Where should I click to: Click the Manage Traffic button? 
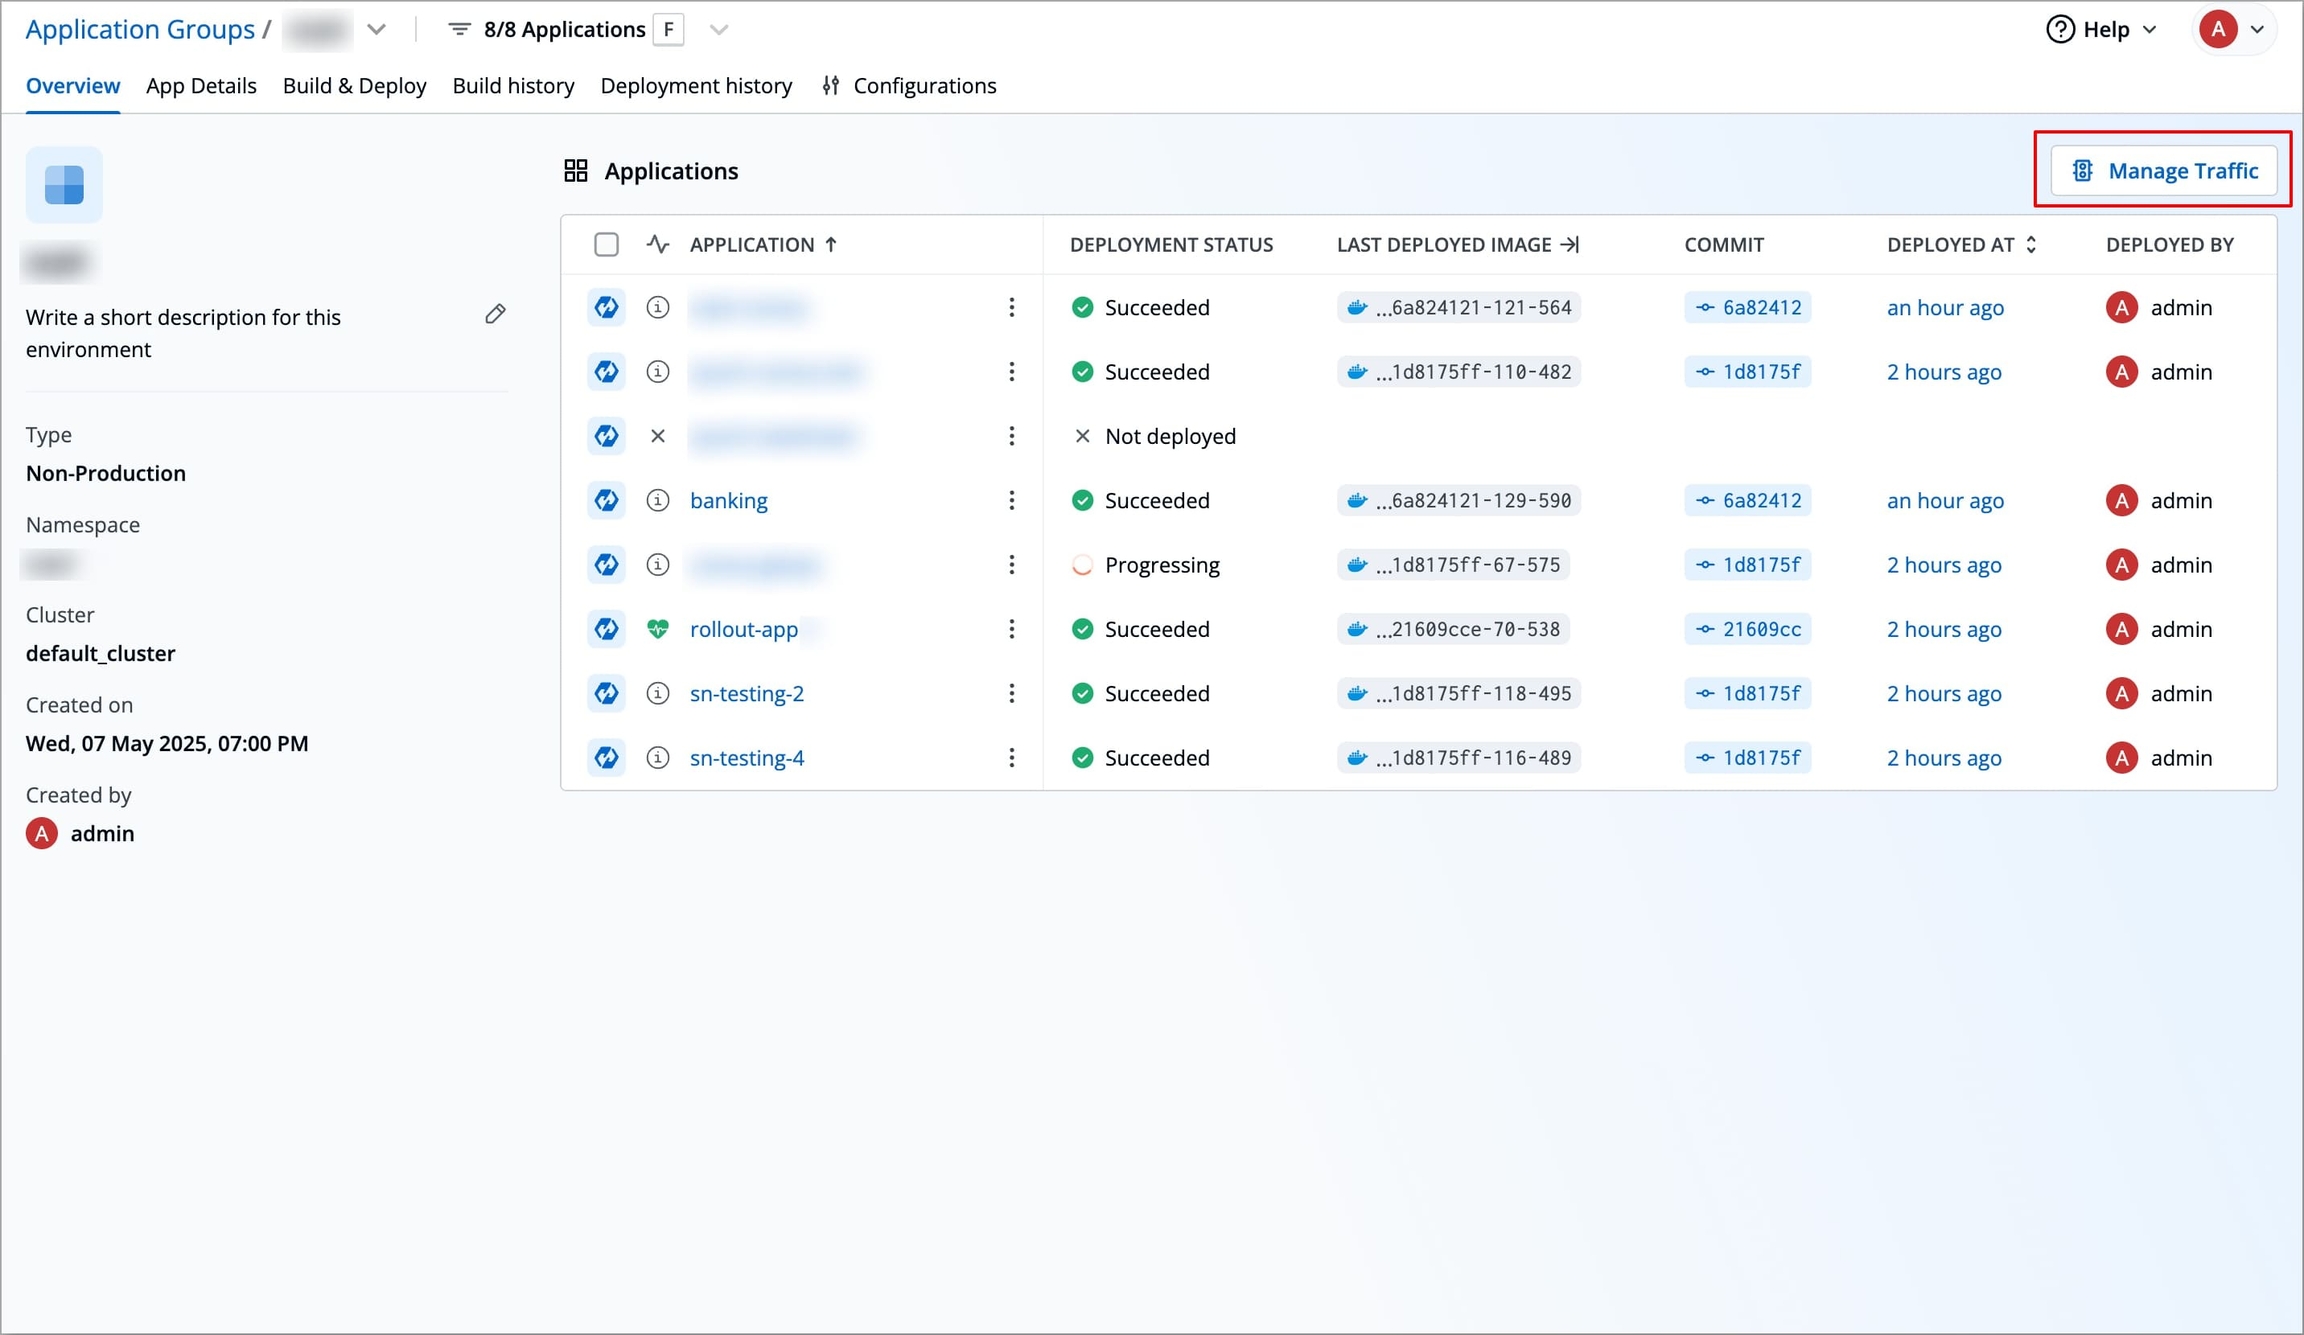(x=2163, y=171)
